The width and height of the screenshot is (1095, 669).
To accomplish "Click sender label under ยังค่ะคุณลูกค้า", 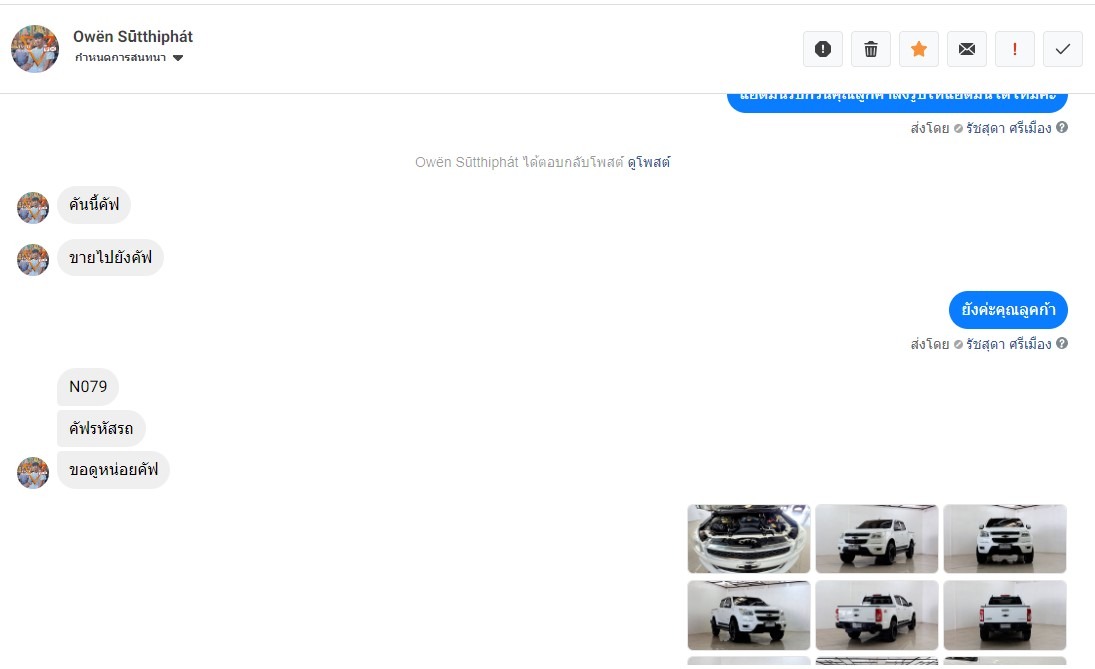I will (980, 344).
